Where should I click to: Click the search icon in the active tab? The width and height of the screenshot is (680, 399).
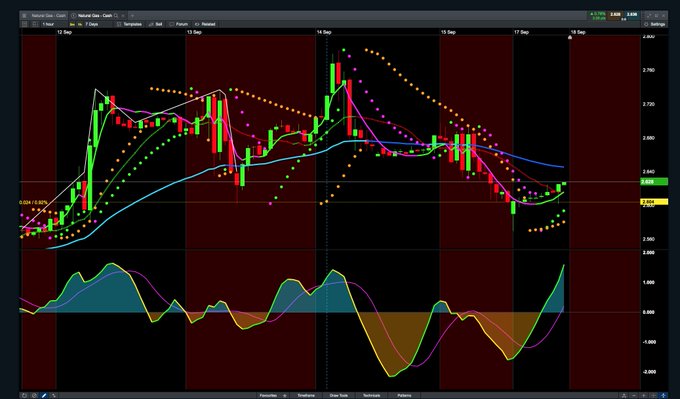tap(115, 15)
